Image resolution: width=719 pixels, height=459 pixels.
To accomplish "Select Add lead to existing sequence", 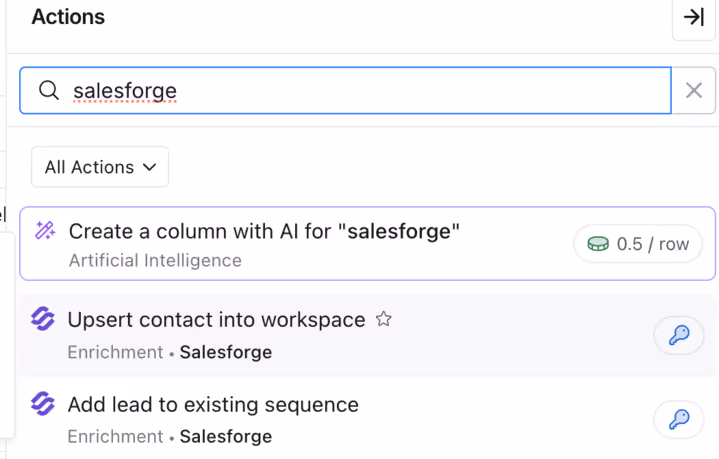I will pyautogui.click(x=213, y=405).
